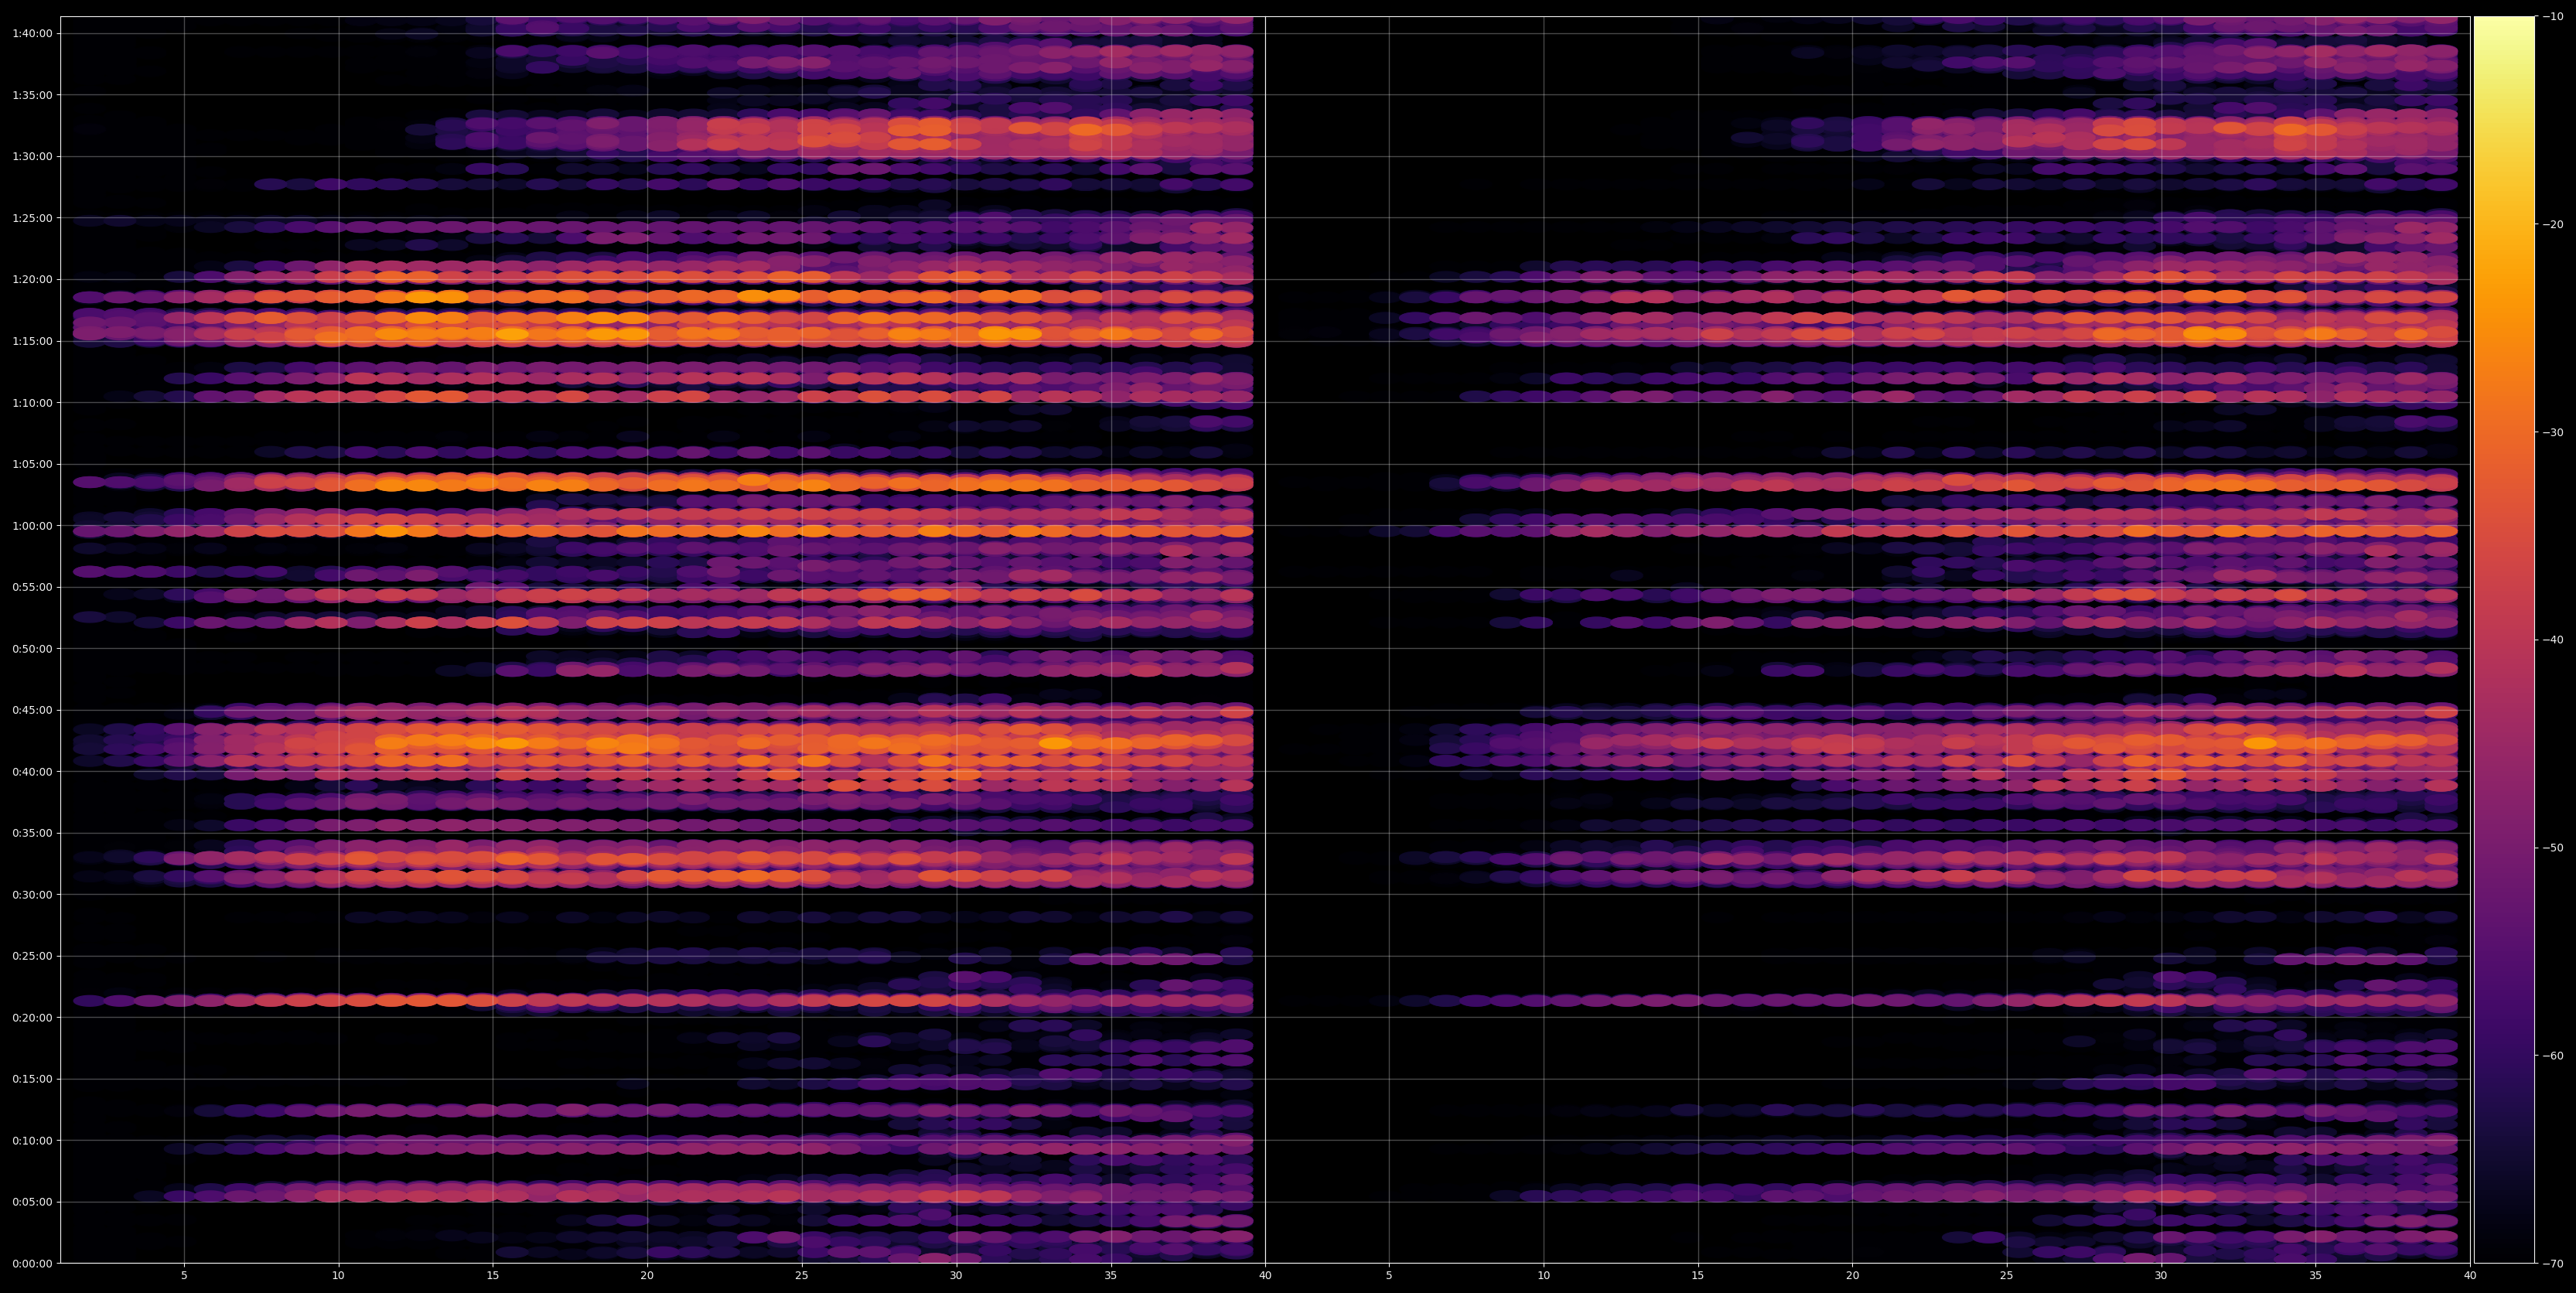Click x-axis label 35 under right heatmap
The image size is (2576, 1293).
click(x=2316, y=1275)
